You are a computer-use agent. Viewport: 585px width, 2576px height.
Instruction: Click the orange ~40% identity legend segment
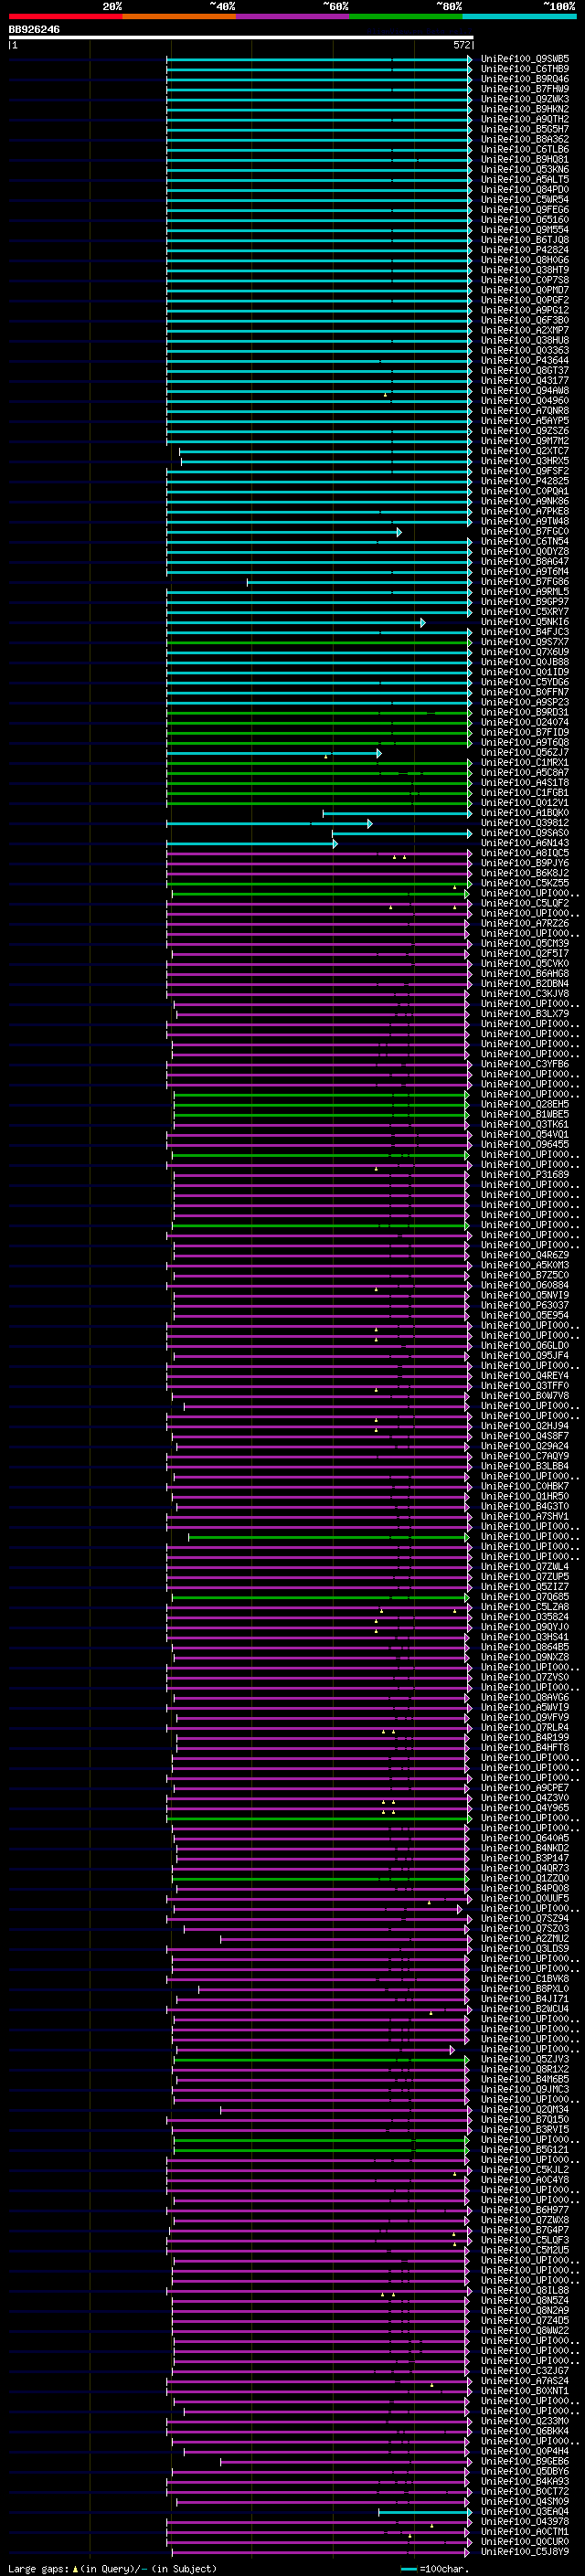tap(179, 16)
